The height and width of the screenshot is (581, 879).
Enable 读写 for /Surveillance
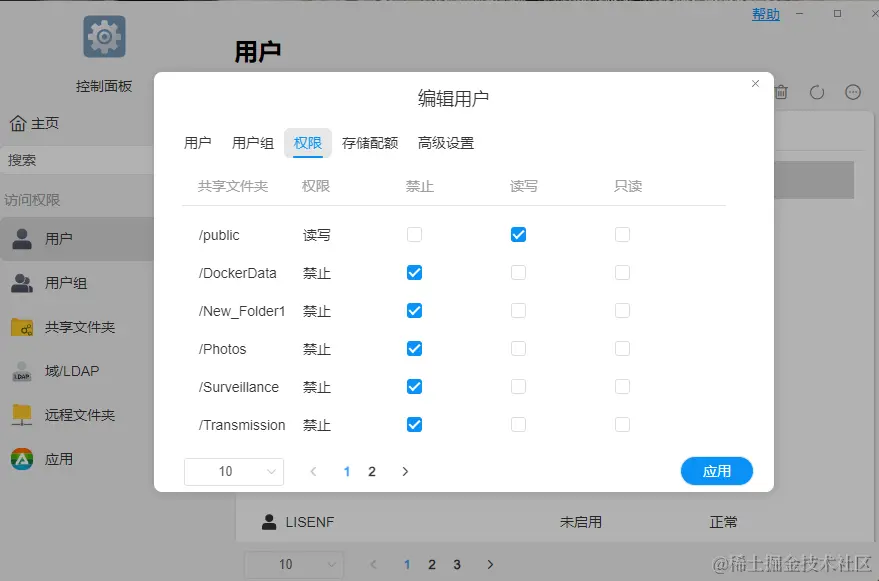click(x=519, y=387)
